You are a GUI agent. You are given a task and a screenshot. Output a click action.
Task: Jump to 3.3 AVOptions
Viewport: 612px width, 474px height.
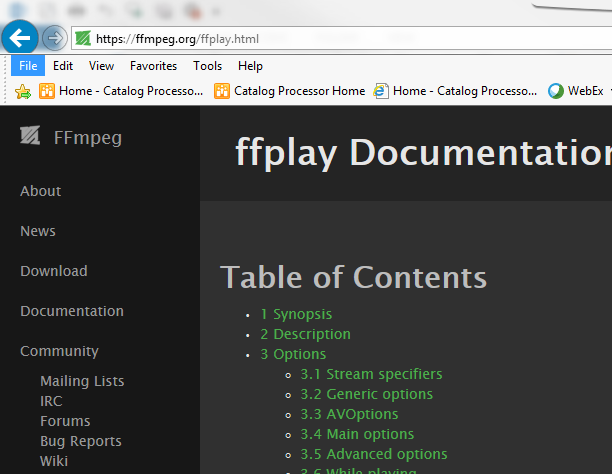(349, 414)
